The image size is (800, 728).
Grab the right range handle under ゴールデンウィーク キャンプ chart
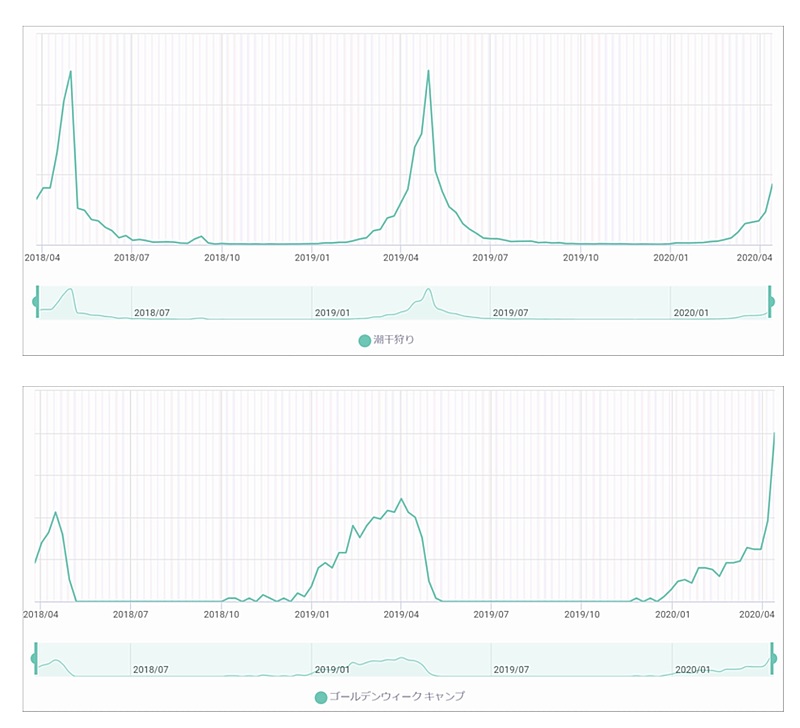772,658
